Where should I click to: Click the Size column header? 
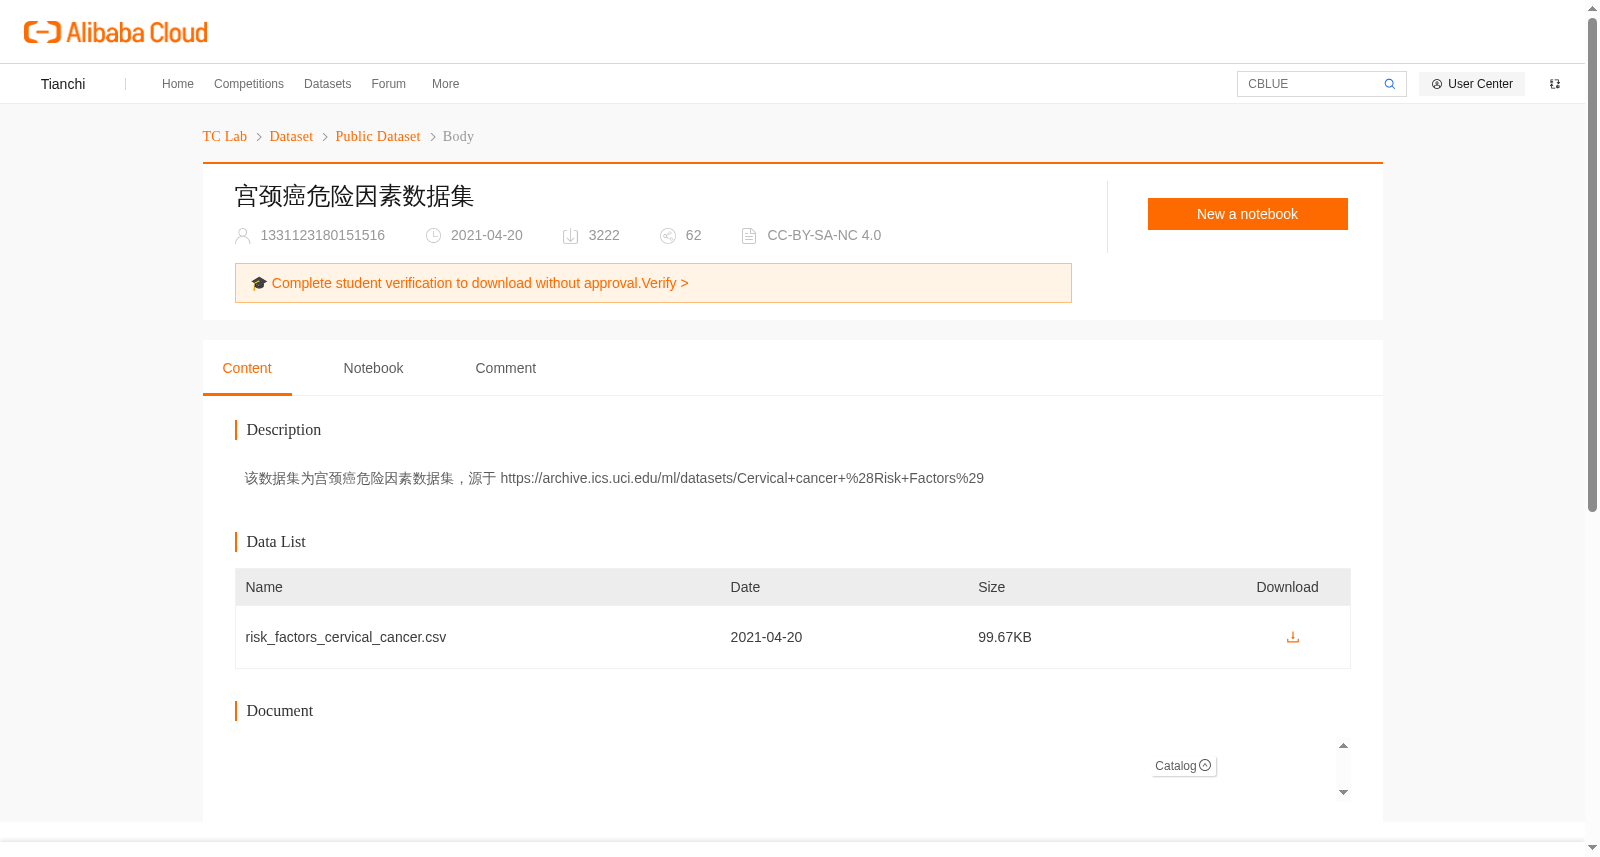pos(991,587)
